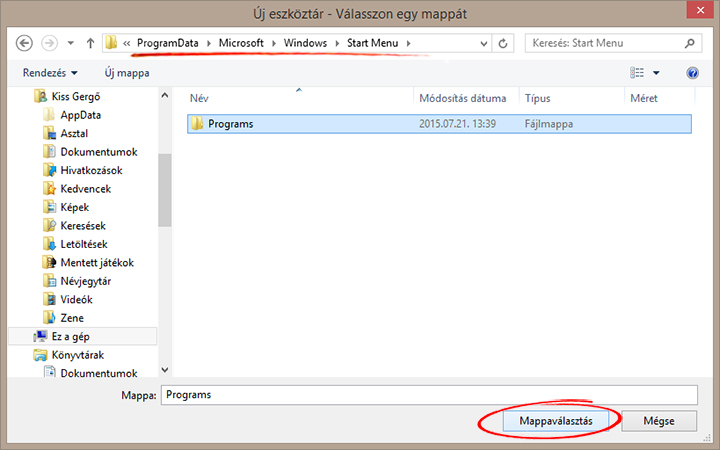
Task: Click the help question mark icon
Action: coord(692,73)
